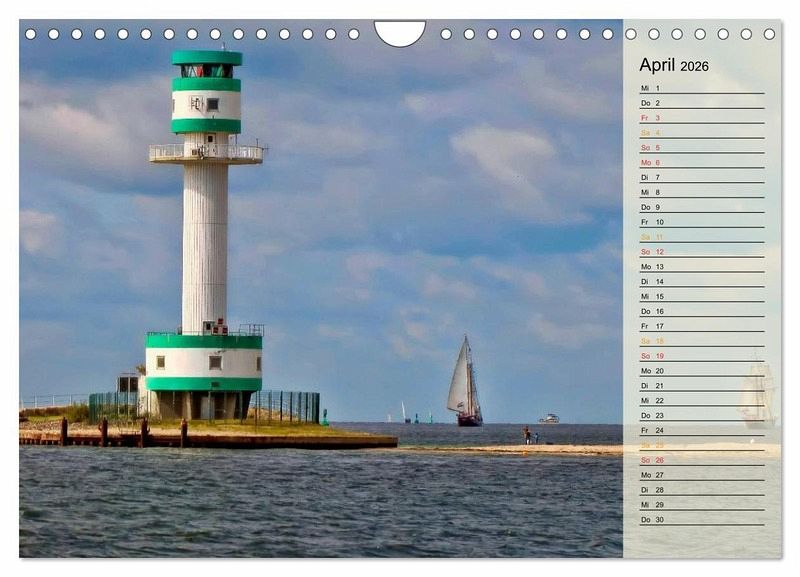Choose the So 12 date row
Viewport: 800px width, 577px height.
point(700,252)
